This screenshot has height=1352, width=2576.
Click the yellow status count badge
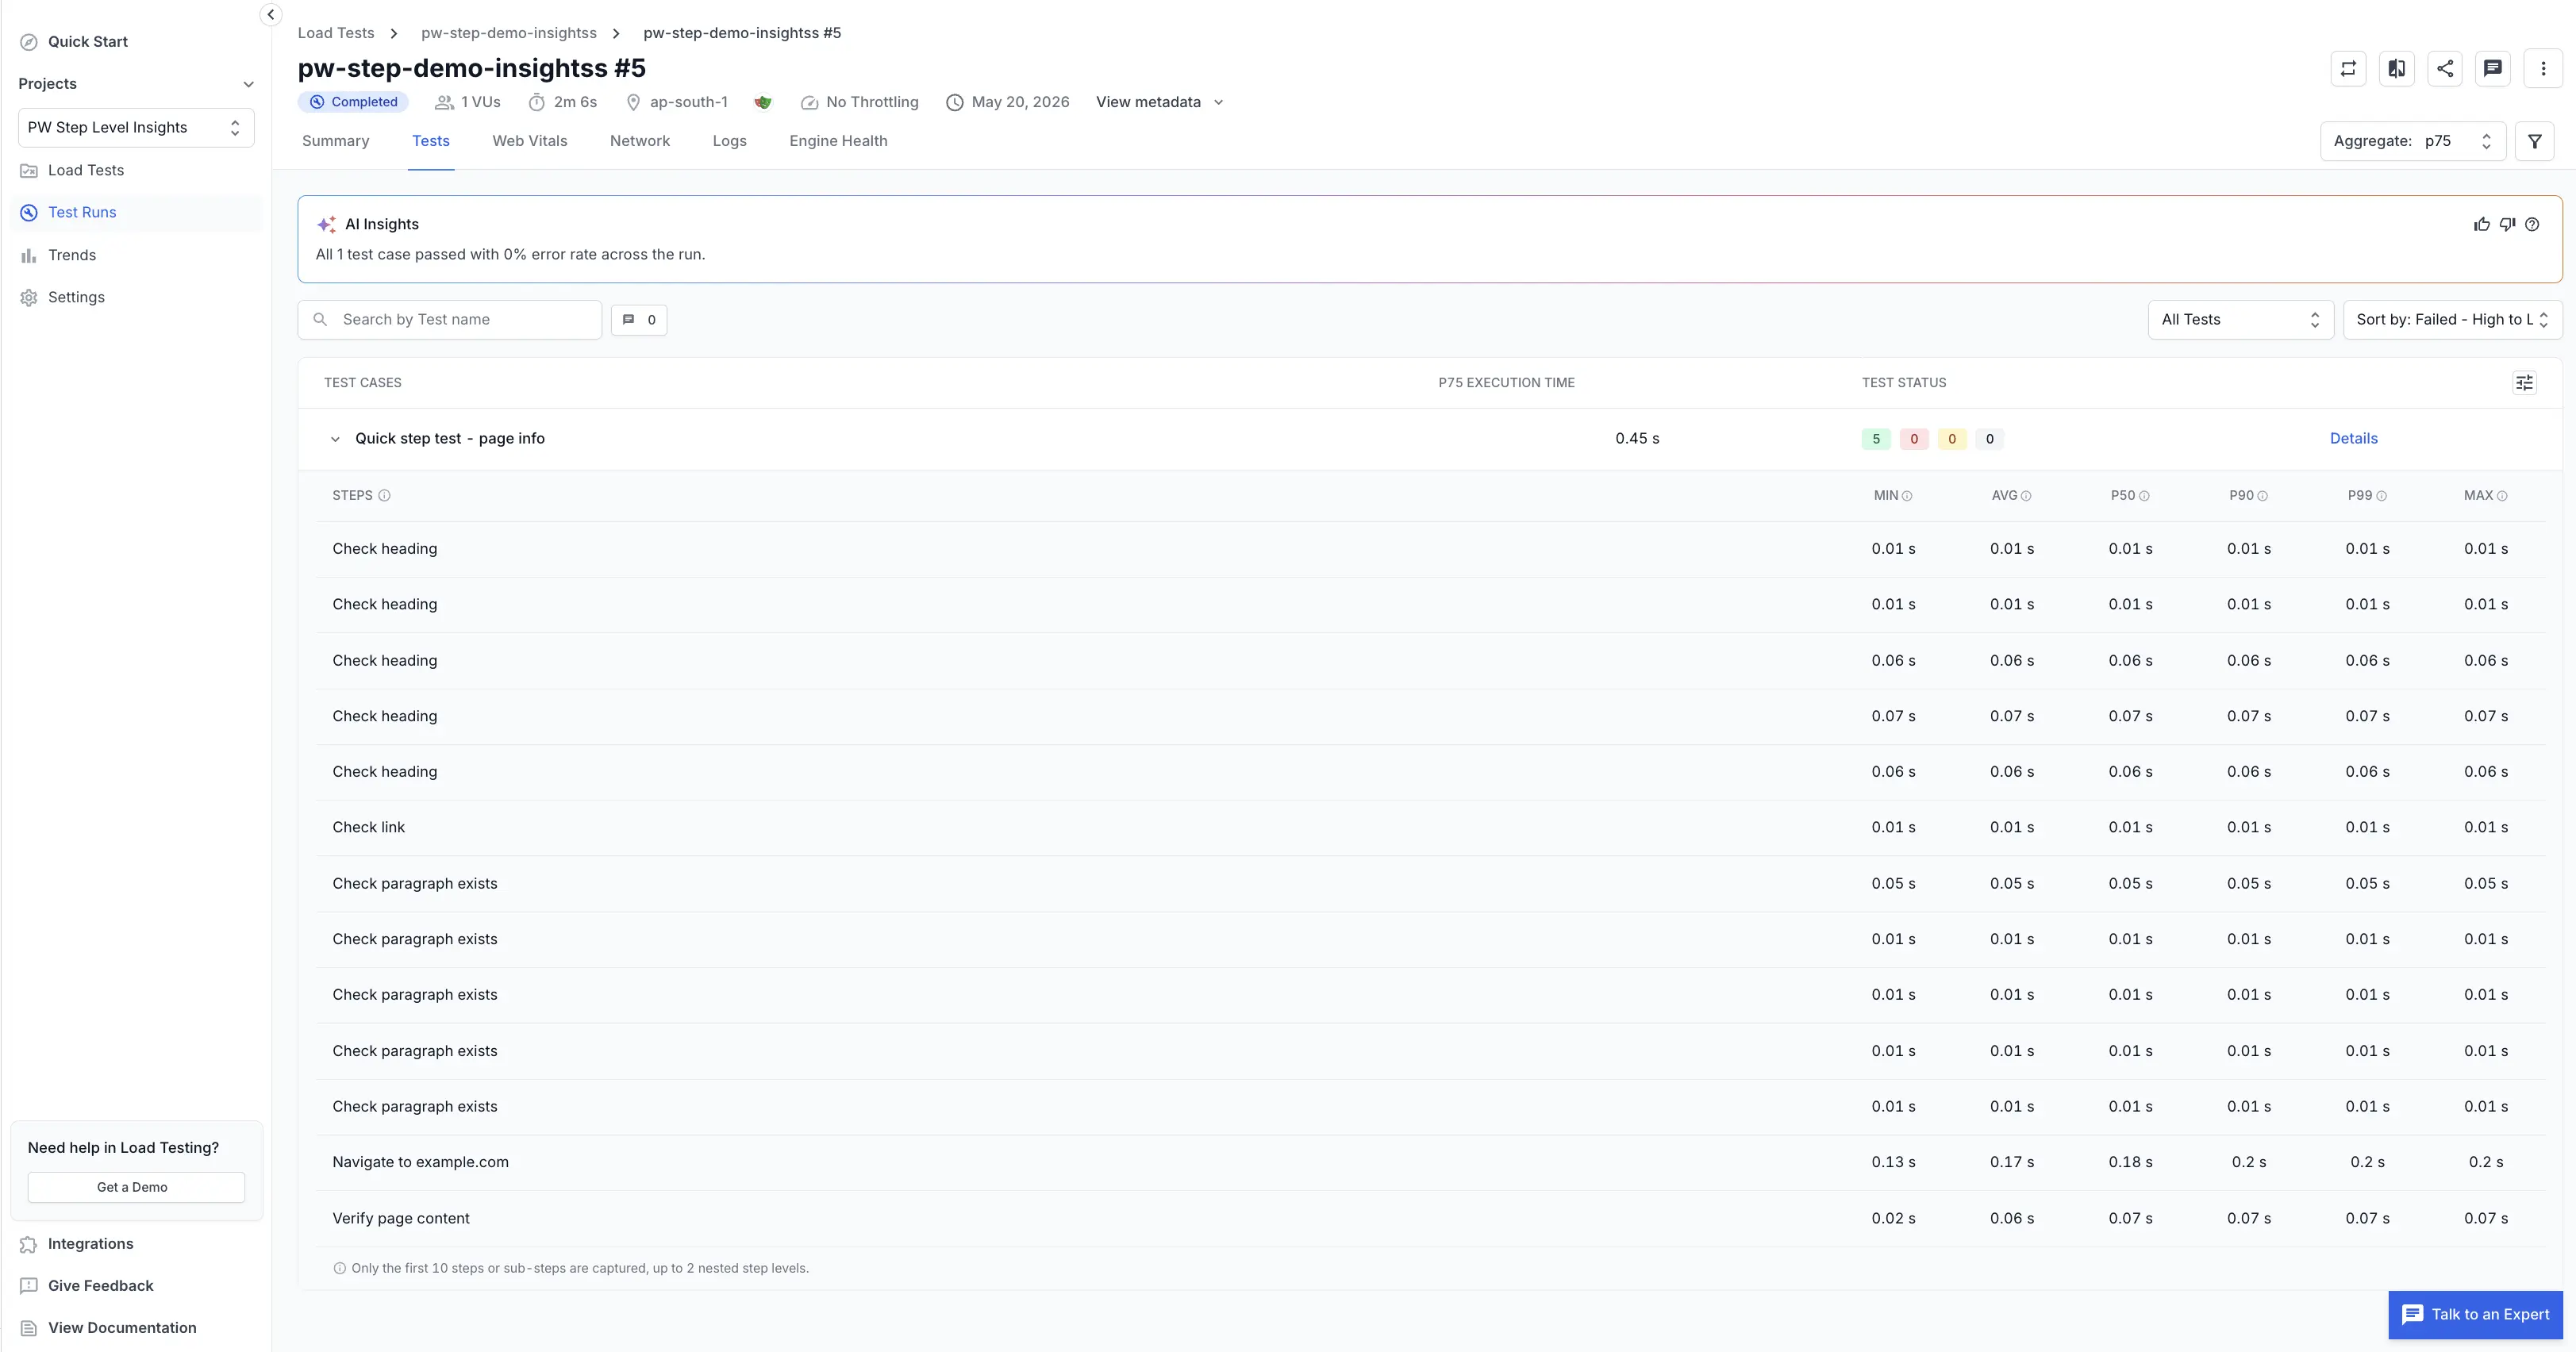[1952, 439]
